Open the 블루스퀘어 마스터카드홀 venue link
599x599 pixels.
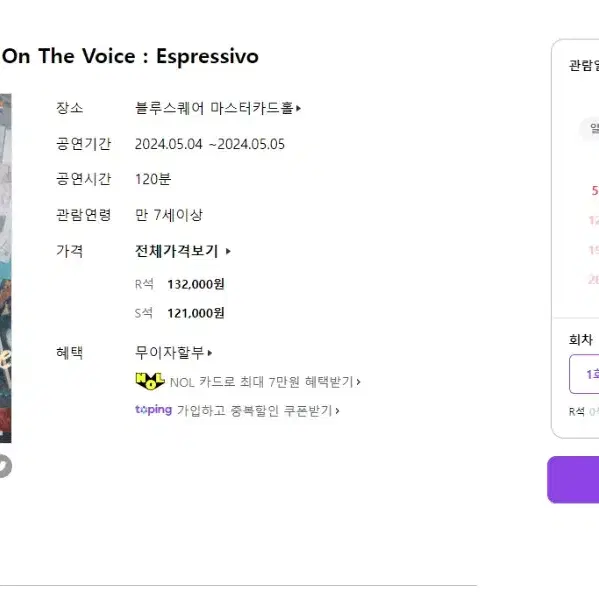coord(218,108)
